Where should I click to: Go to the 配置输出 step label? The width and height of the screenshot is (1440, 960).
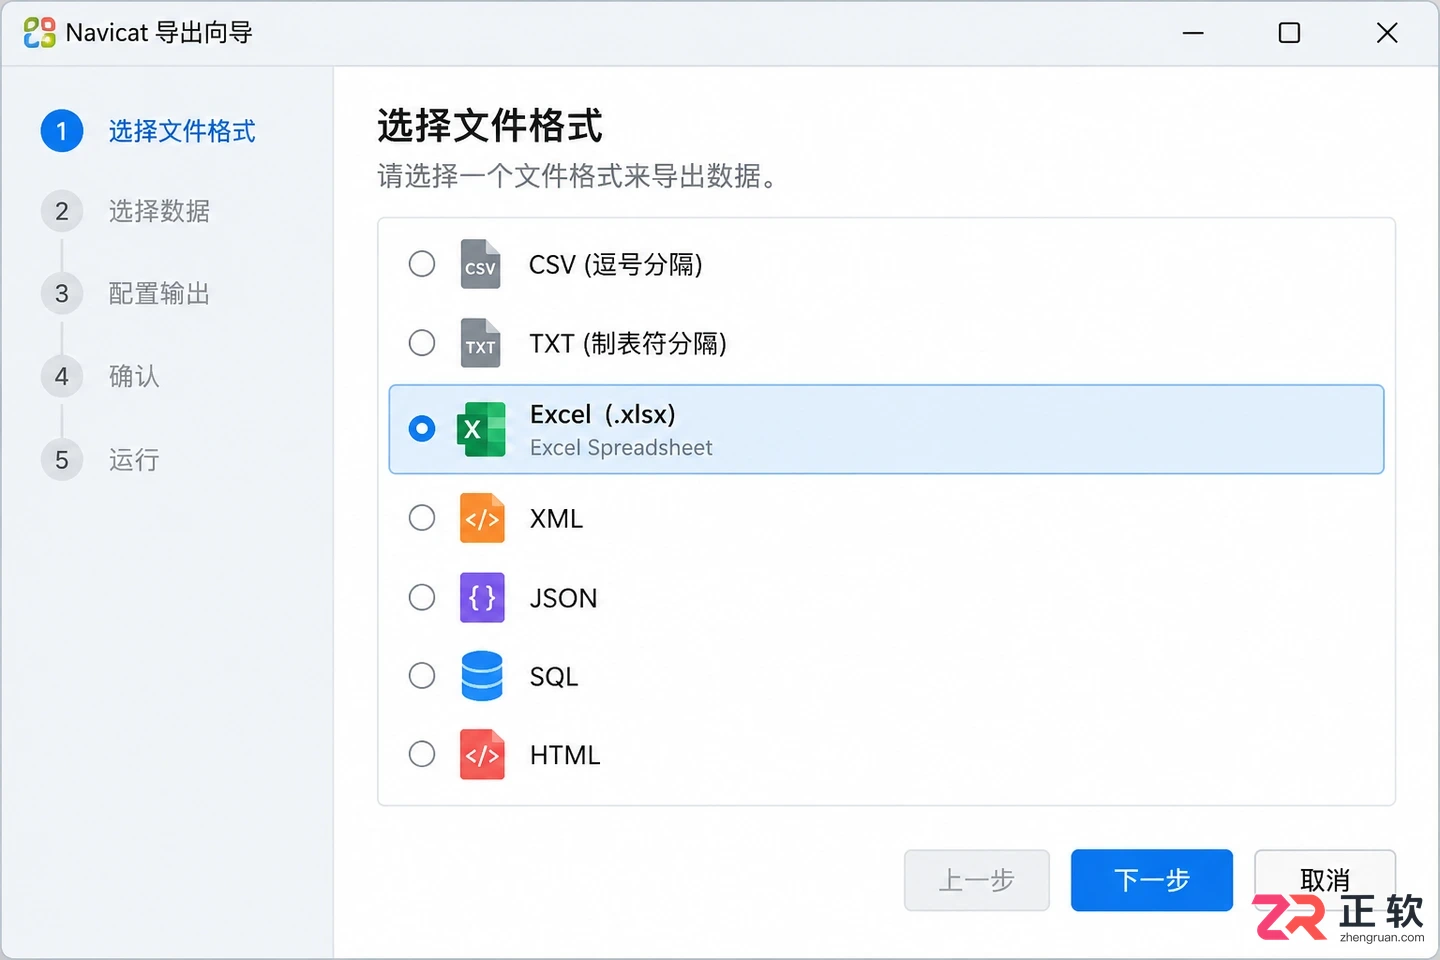click(159, 293)
